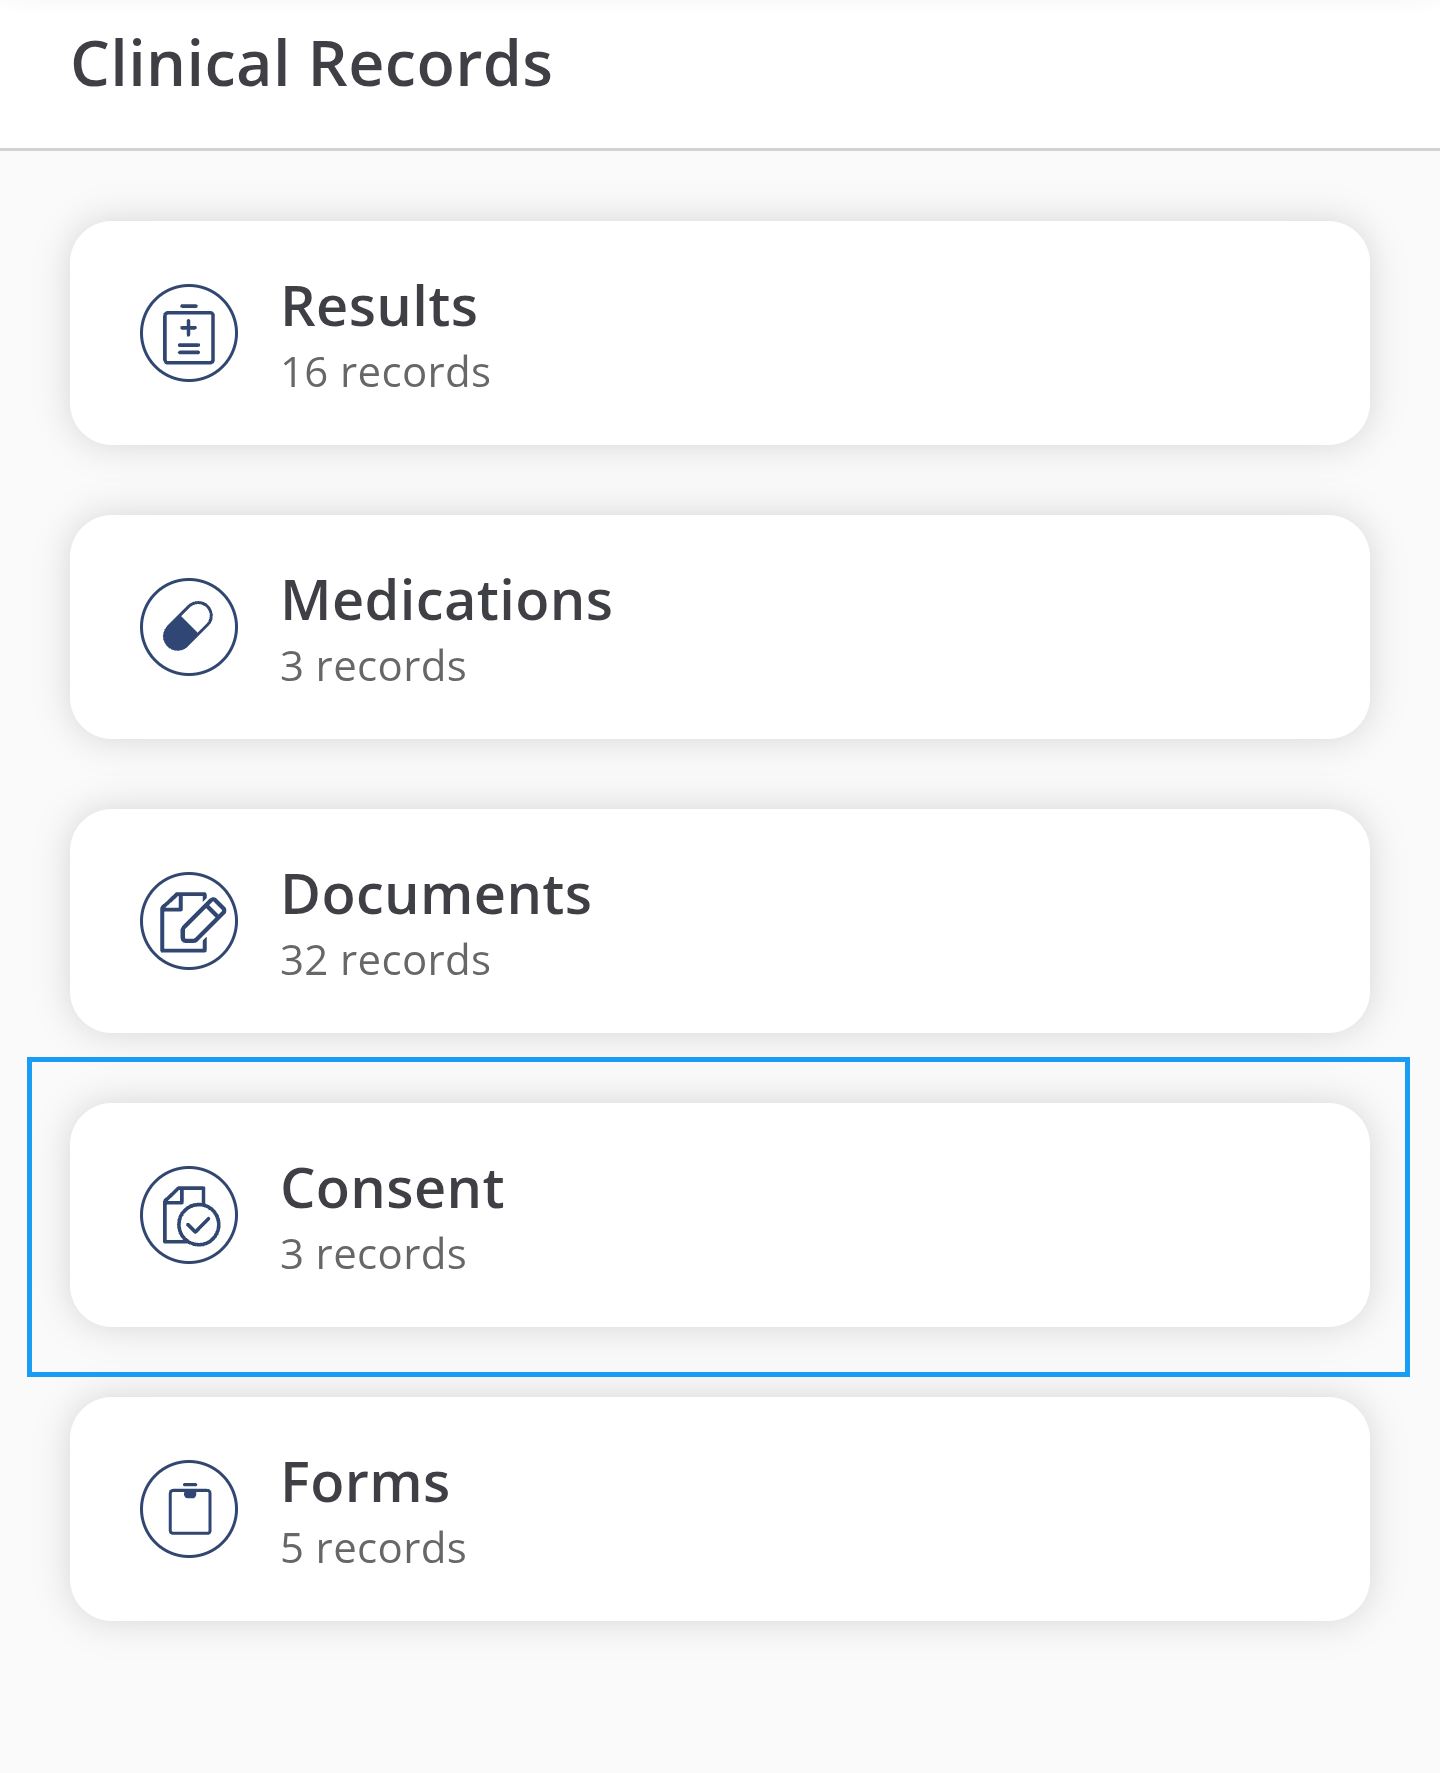
Task: Open the Forms heading
Action: [365, 1482]
